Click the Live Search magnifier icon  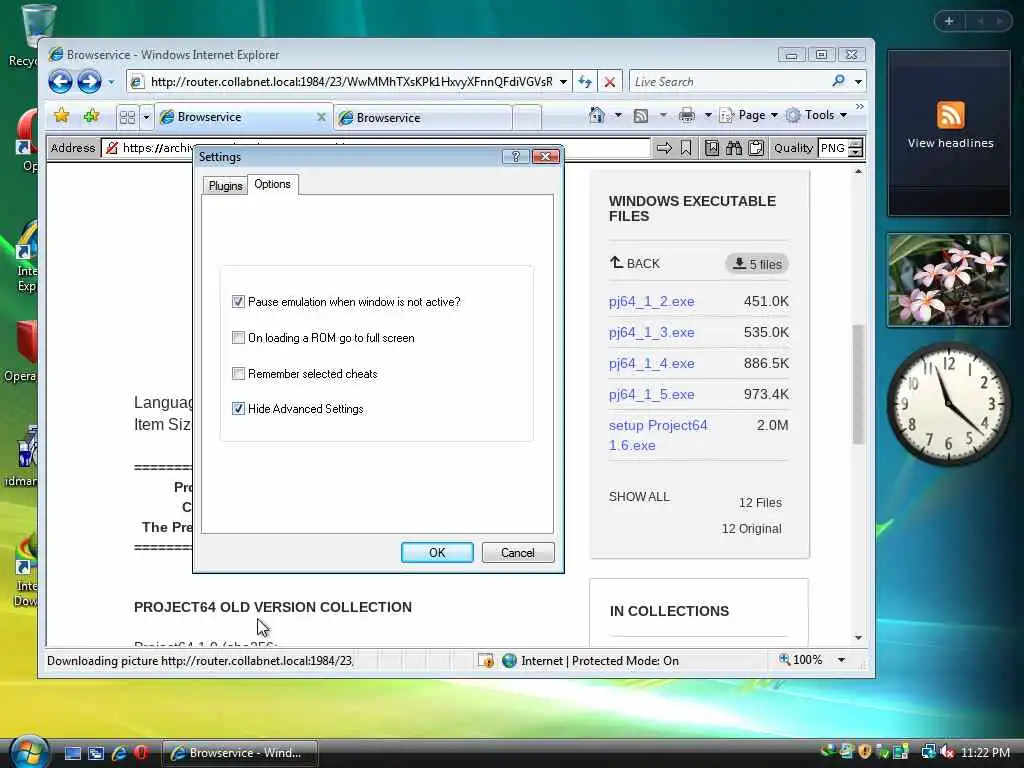839,81
